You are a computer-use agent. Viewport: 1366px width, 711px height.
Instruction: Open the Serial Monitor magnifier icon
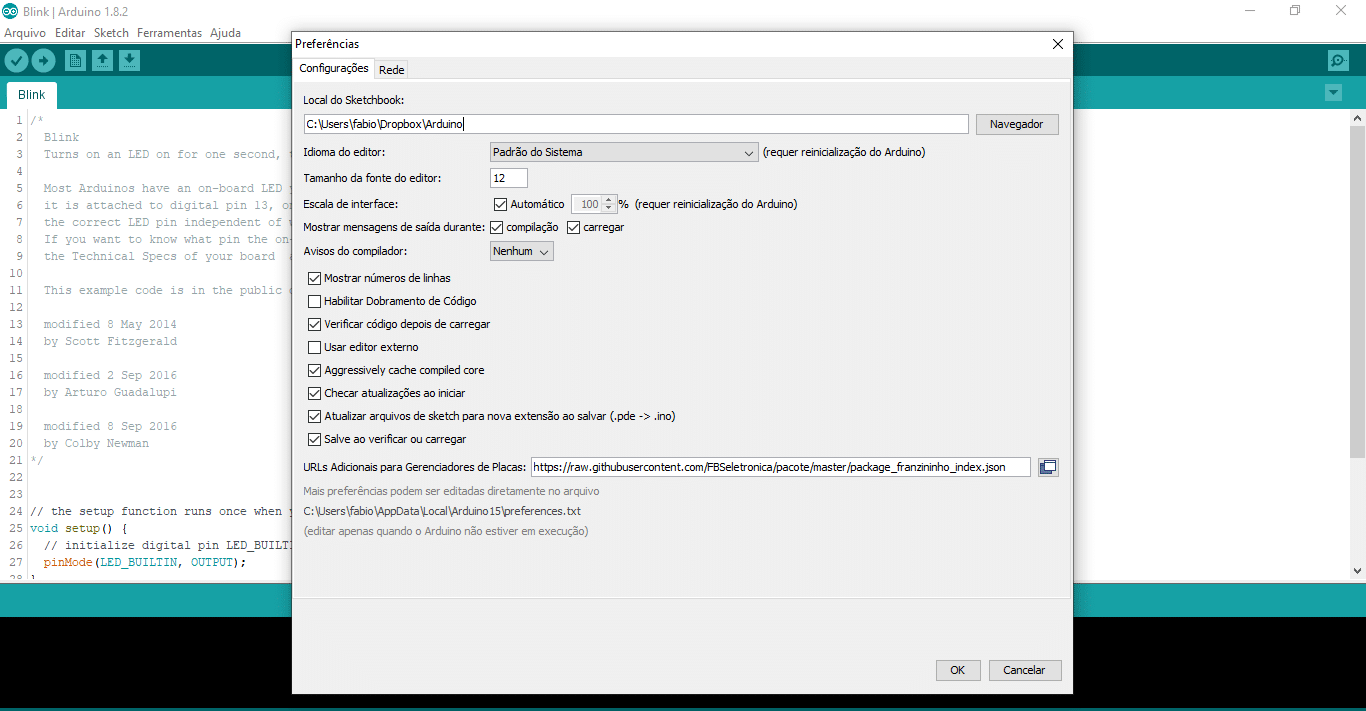click(1338, 61)
